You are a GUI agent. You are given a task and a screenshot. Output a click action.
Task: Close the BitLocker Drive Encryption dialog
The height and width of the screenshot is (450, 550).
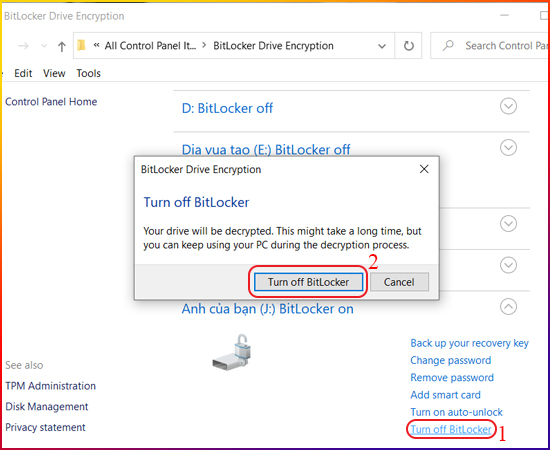424,169
